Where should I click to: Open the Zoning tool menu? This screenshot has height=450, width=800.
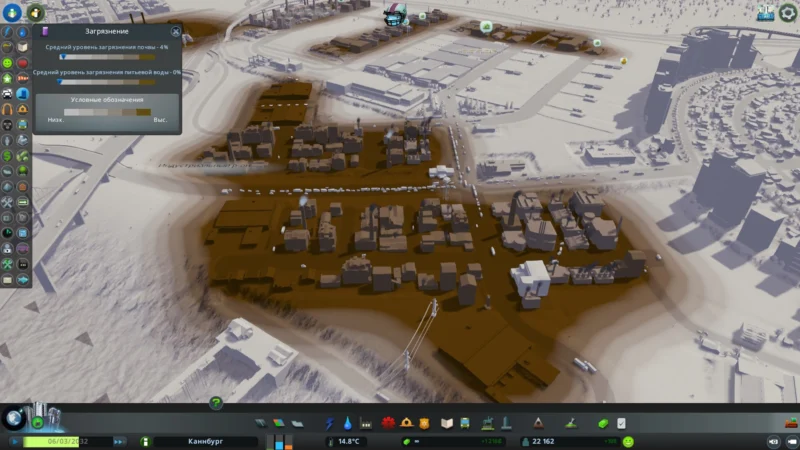click(x=279, y=423)
